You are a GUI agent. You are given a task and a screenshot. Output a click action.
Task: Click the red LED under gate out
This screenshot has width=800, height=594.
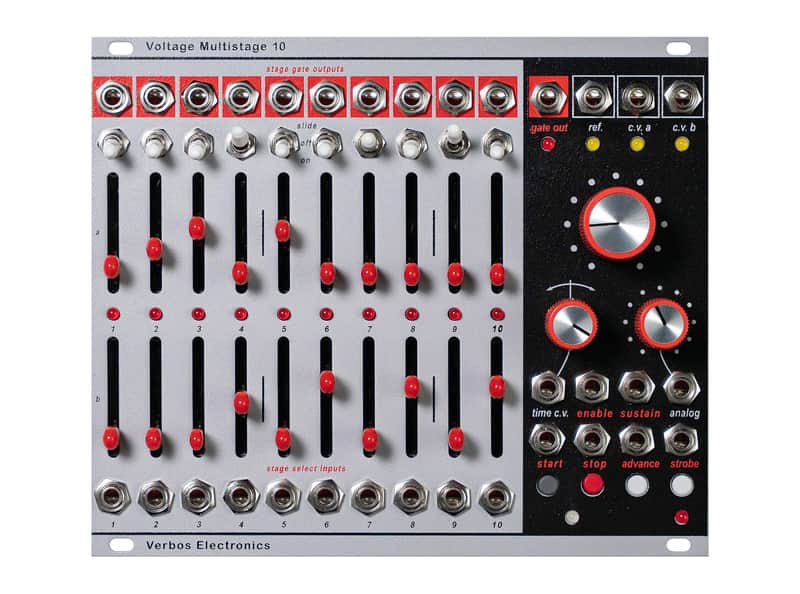pyautogui.click(x=548, y=144)
